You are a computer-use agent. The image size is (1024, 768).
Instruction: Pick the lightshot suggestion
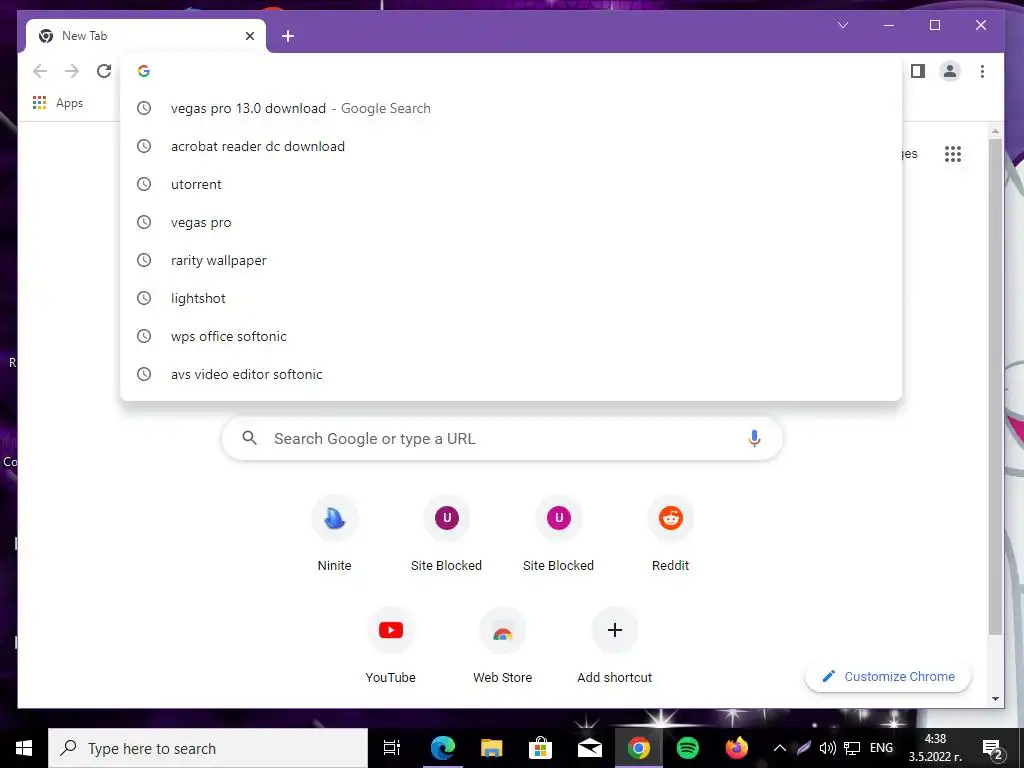(x=511, y=298)
